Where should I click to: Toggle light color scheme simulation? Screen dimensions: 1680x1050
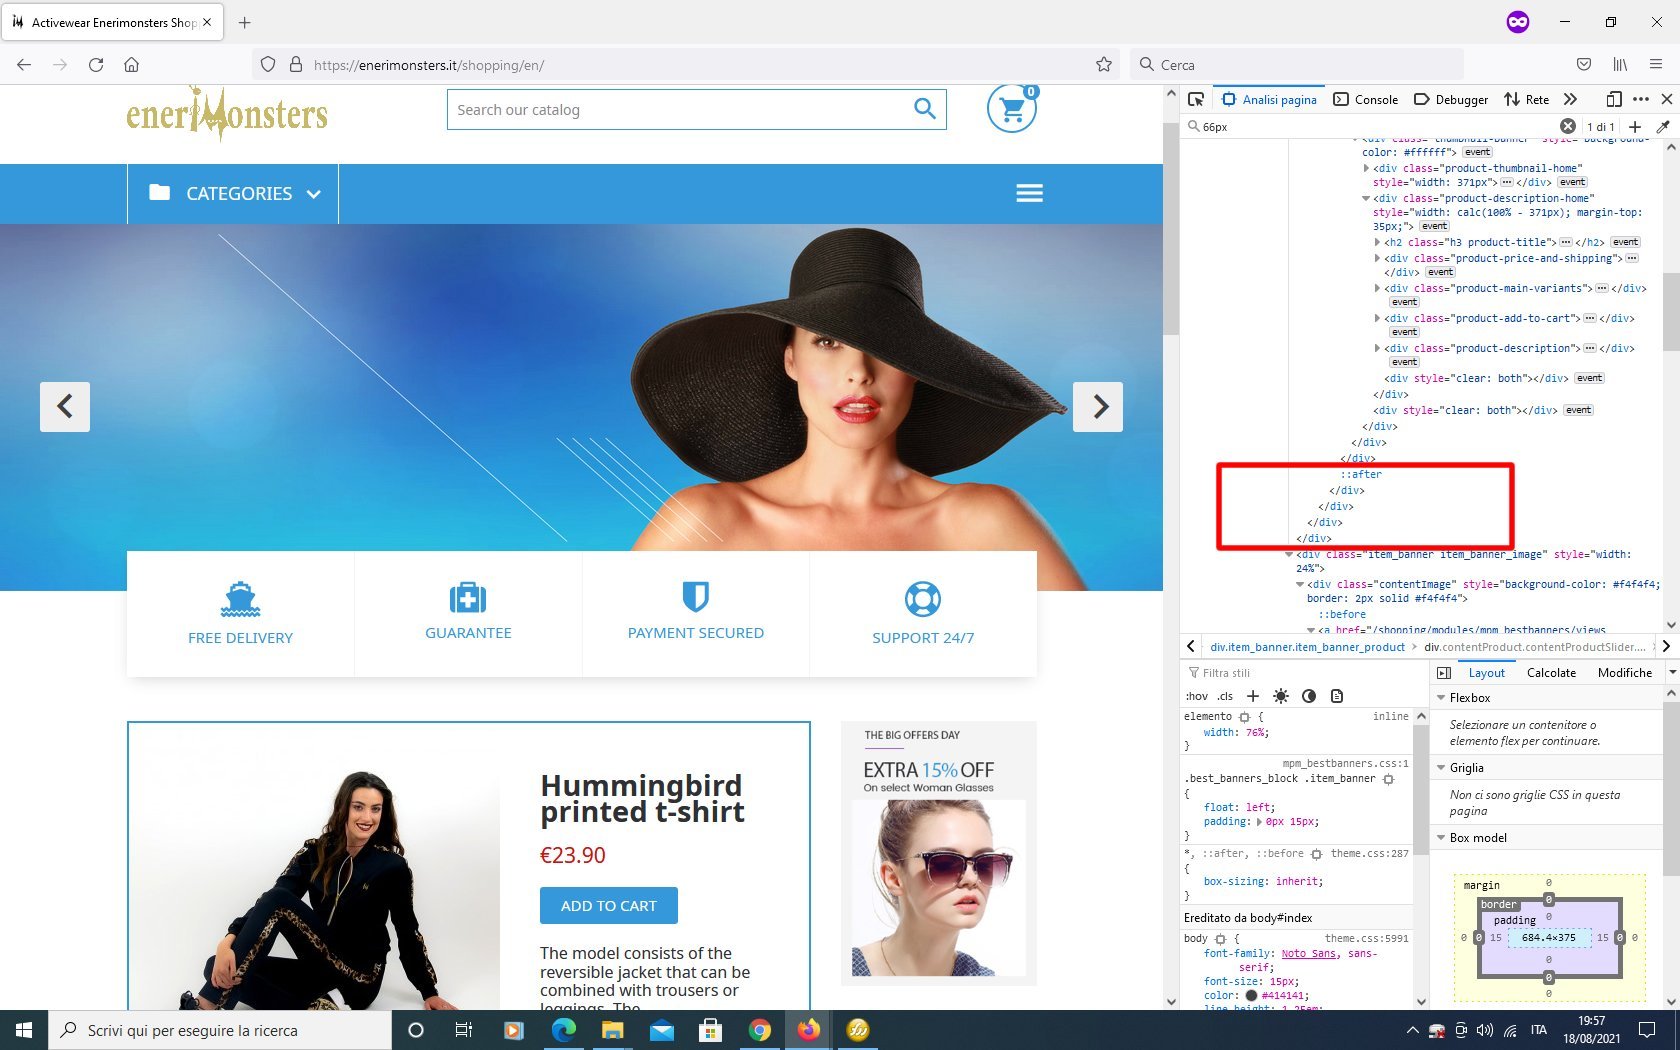click(x=1281, y=696)
